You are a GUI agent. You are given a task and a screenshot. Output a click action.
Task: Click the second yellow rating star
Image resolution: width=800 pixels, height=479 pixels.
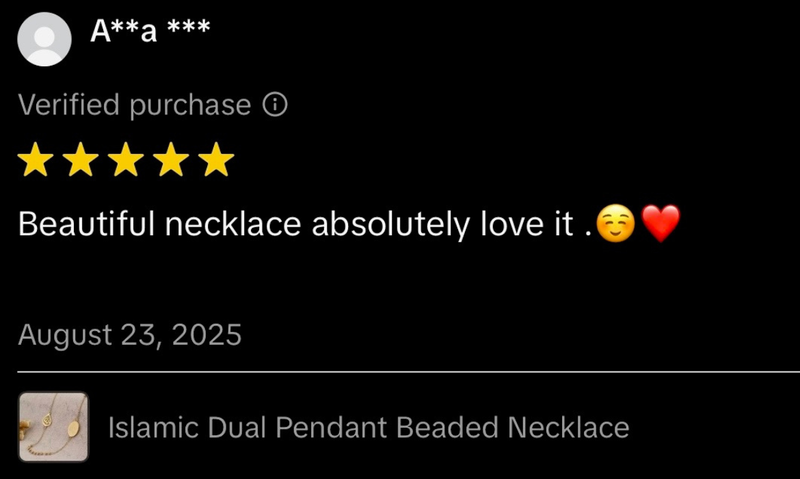[81, 159]
